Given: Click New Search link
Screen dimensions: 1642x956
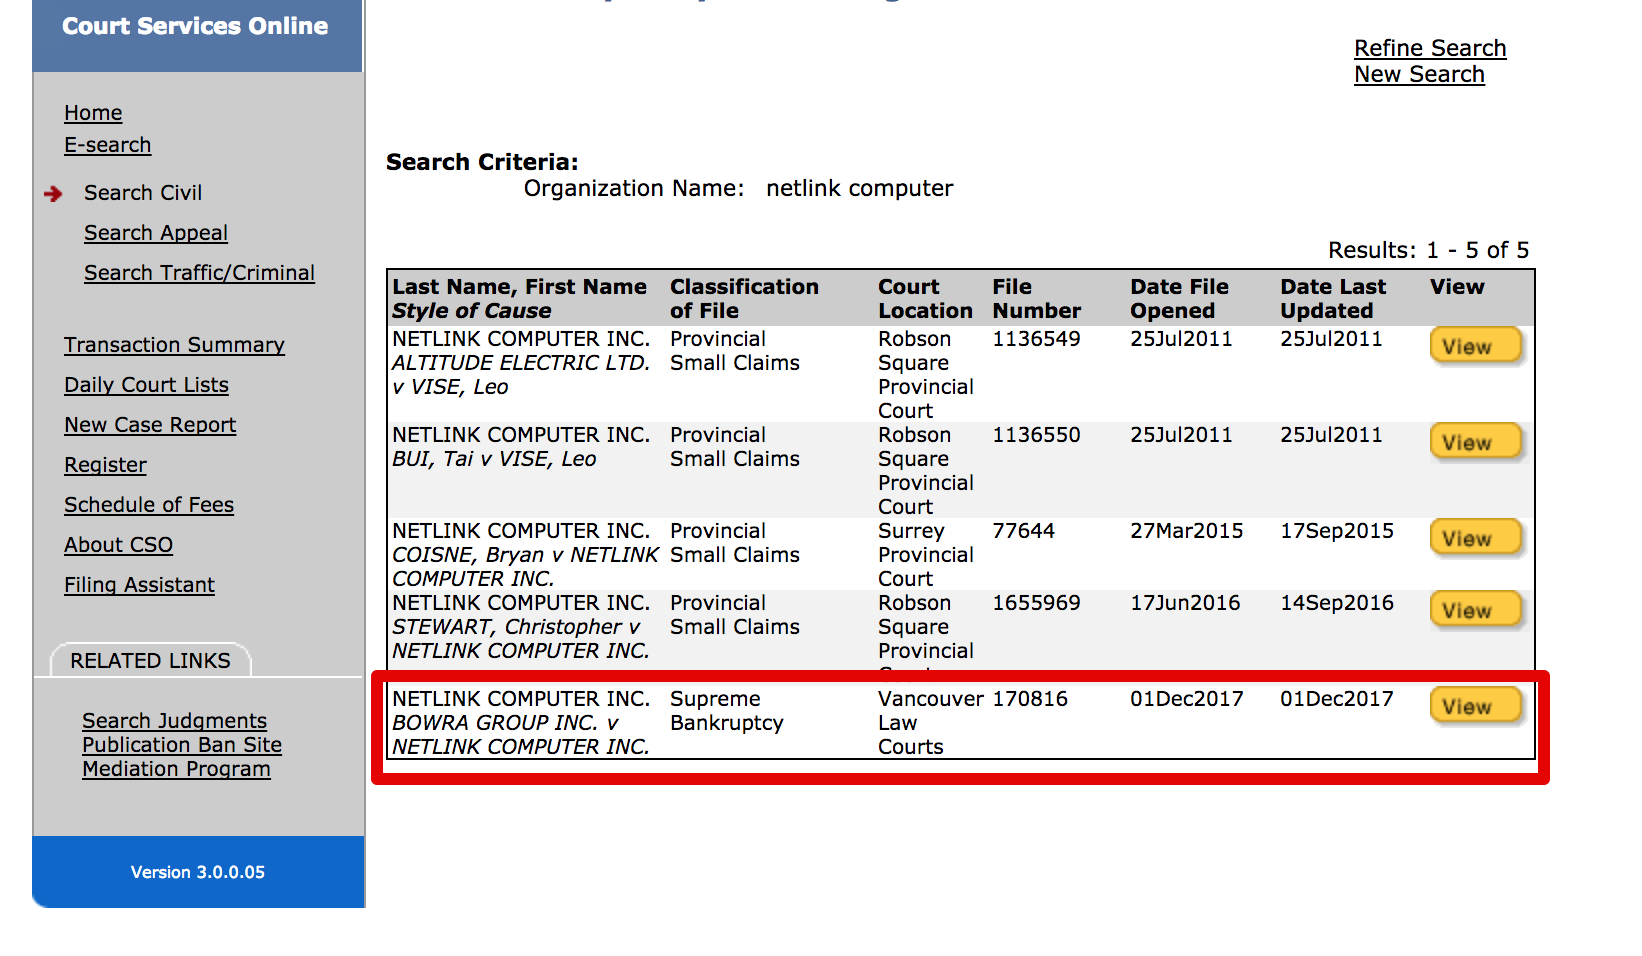Looking at the screenshot, I should [1419, 74].
